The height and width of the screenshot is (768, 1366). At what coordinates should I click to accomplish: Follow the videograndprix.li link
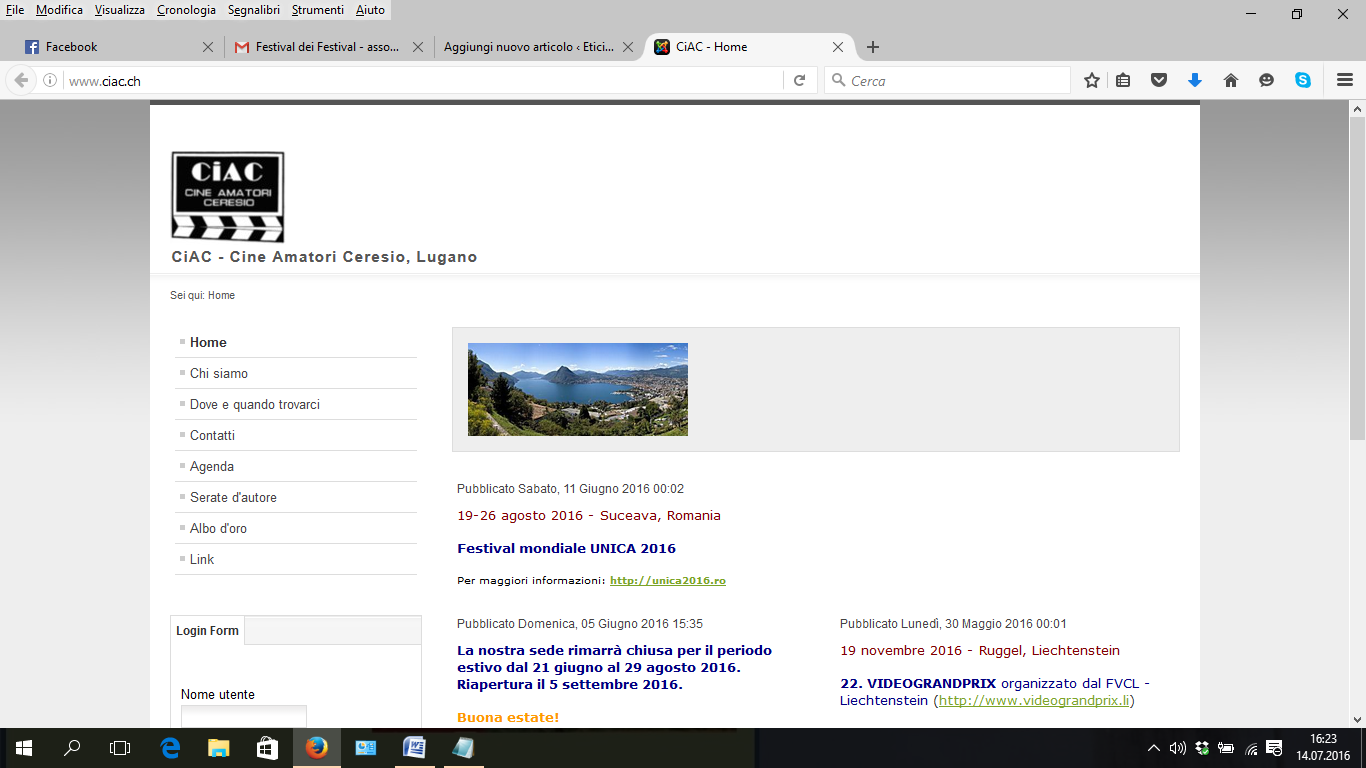point(1034,701)
